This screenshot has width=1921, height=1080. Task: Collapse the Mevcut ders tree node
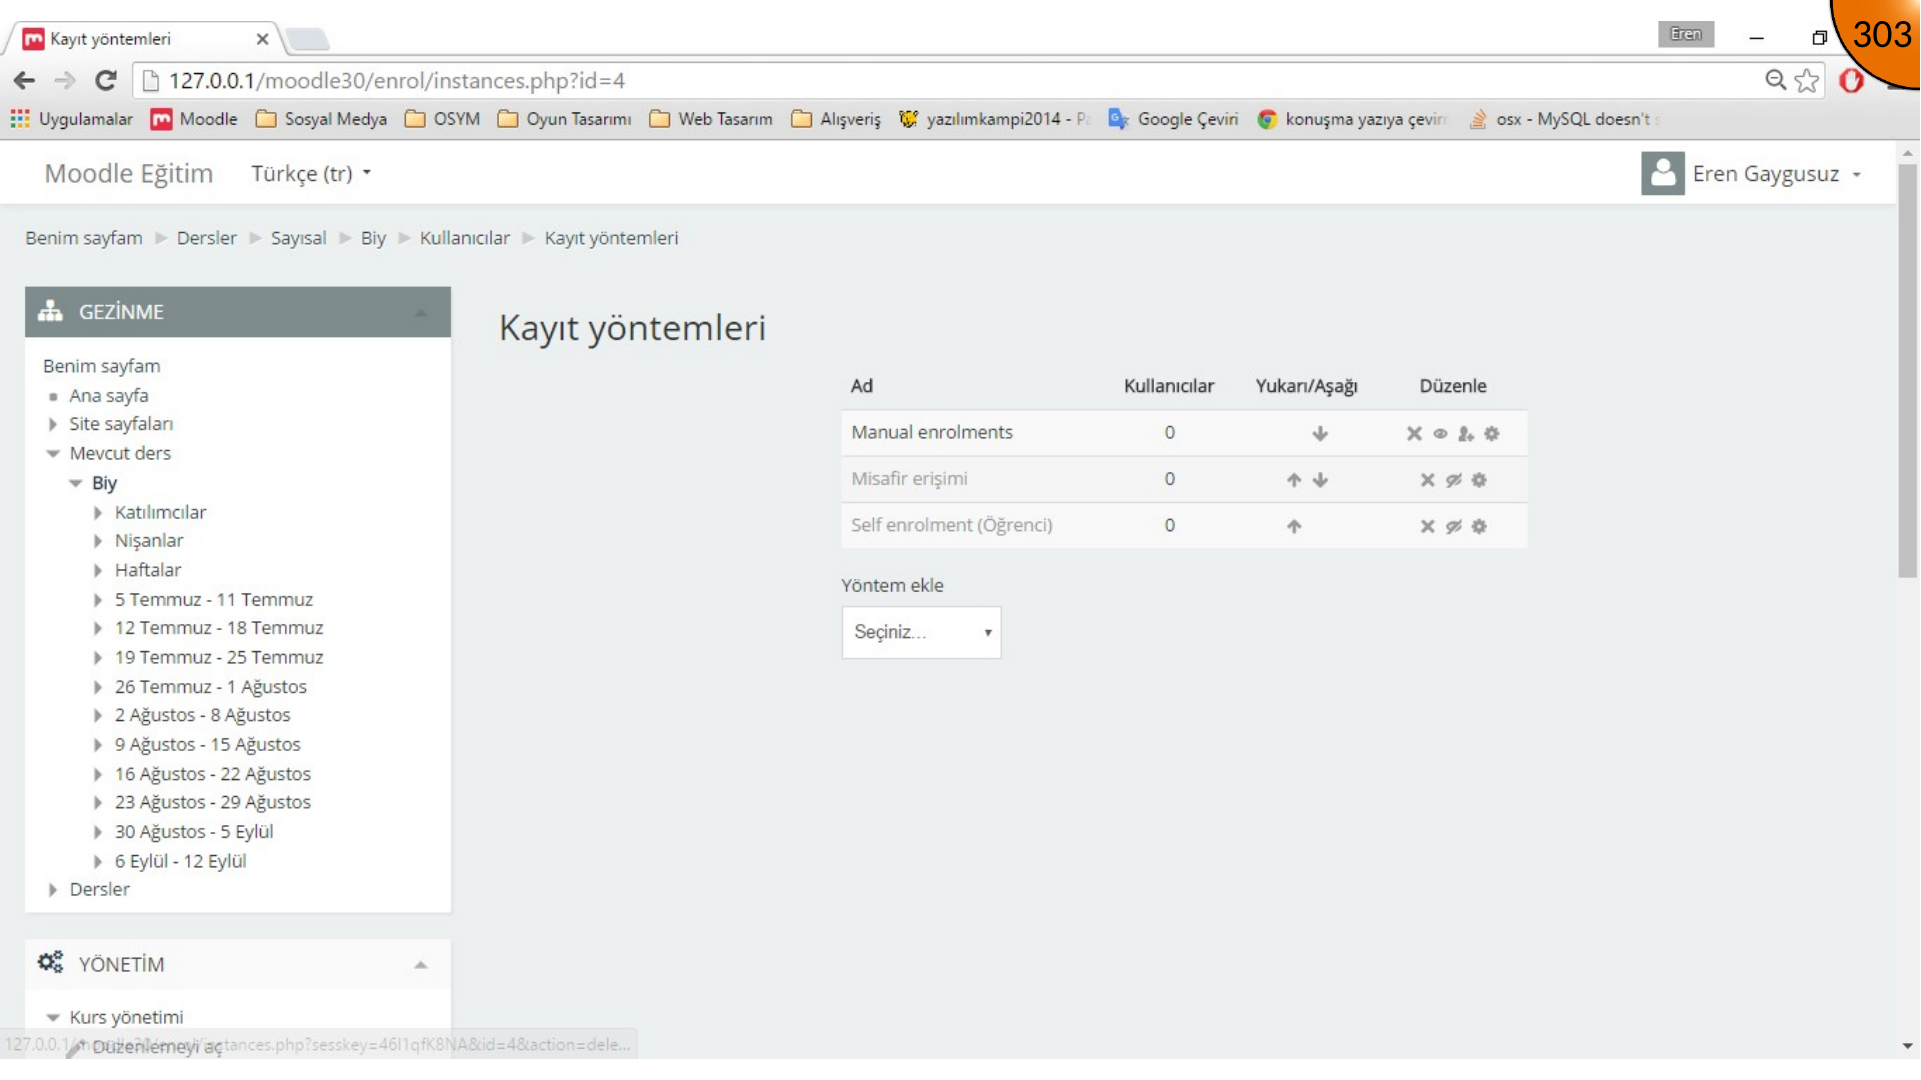point(53,454)
